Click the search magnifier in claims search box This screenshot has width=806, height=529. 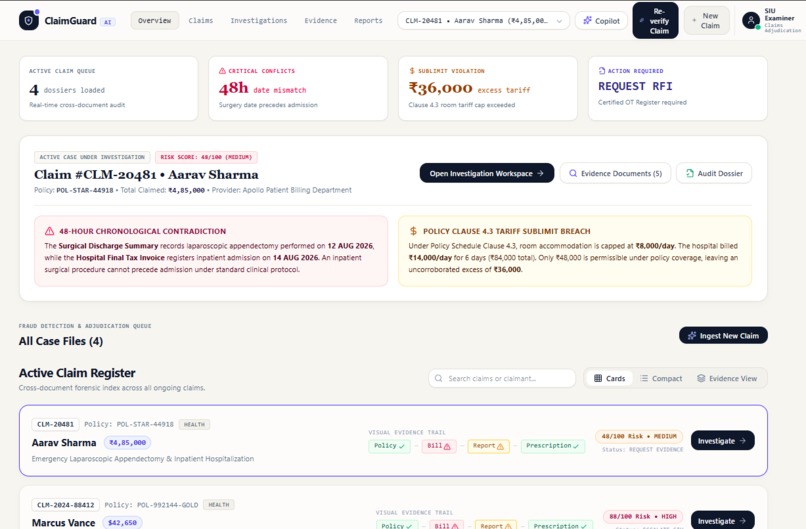(438, 378)
